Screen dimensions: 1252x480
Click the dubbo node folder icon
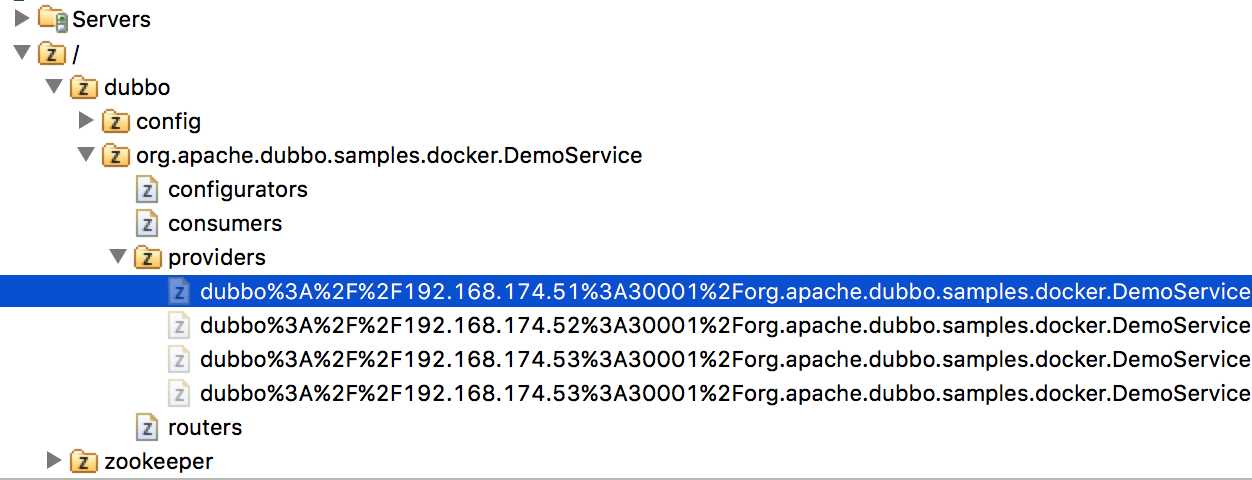85,87
